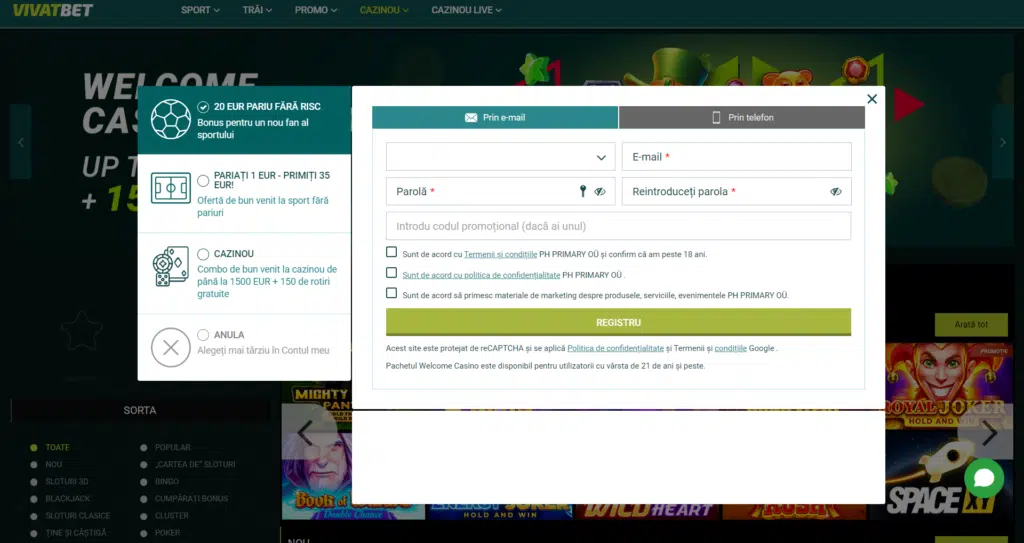1024x543 pixels.
Task: Open the country dropdown in the registration form
Action: pyautogui.click(x=500, y=157)
